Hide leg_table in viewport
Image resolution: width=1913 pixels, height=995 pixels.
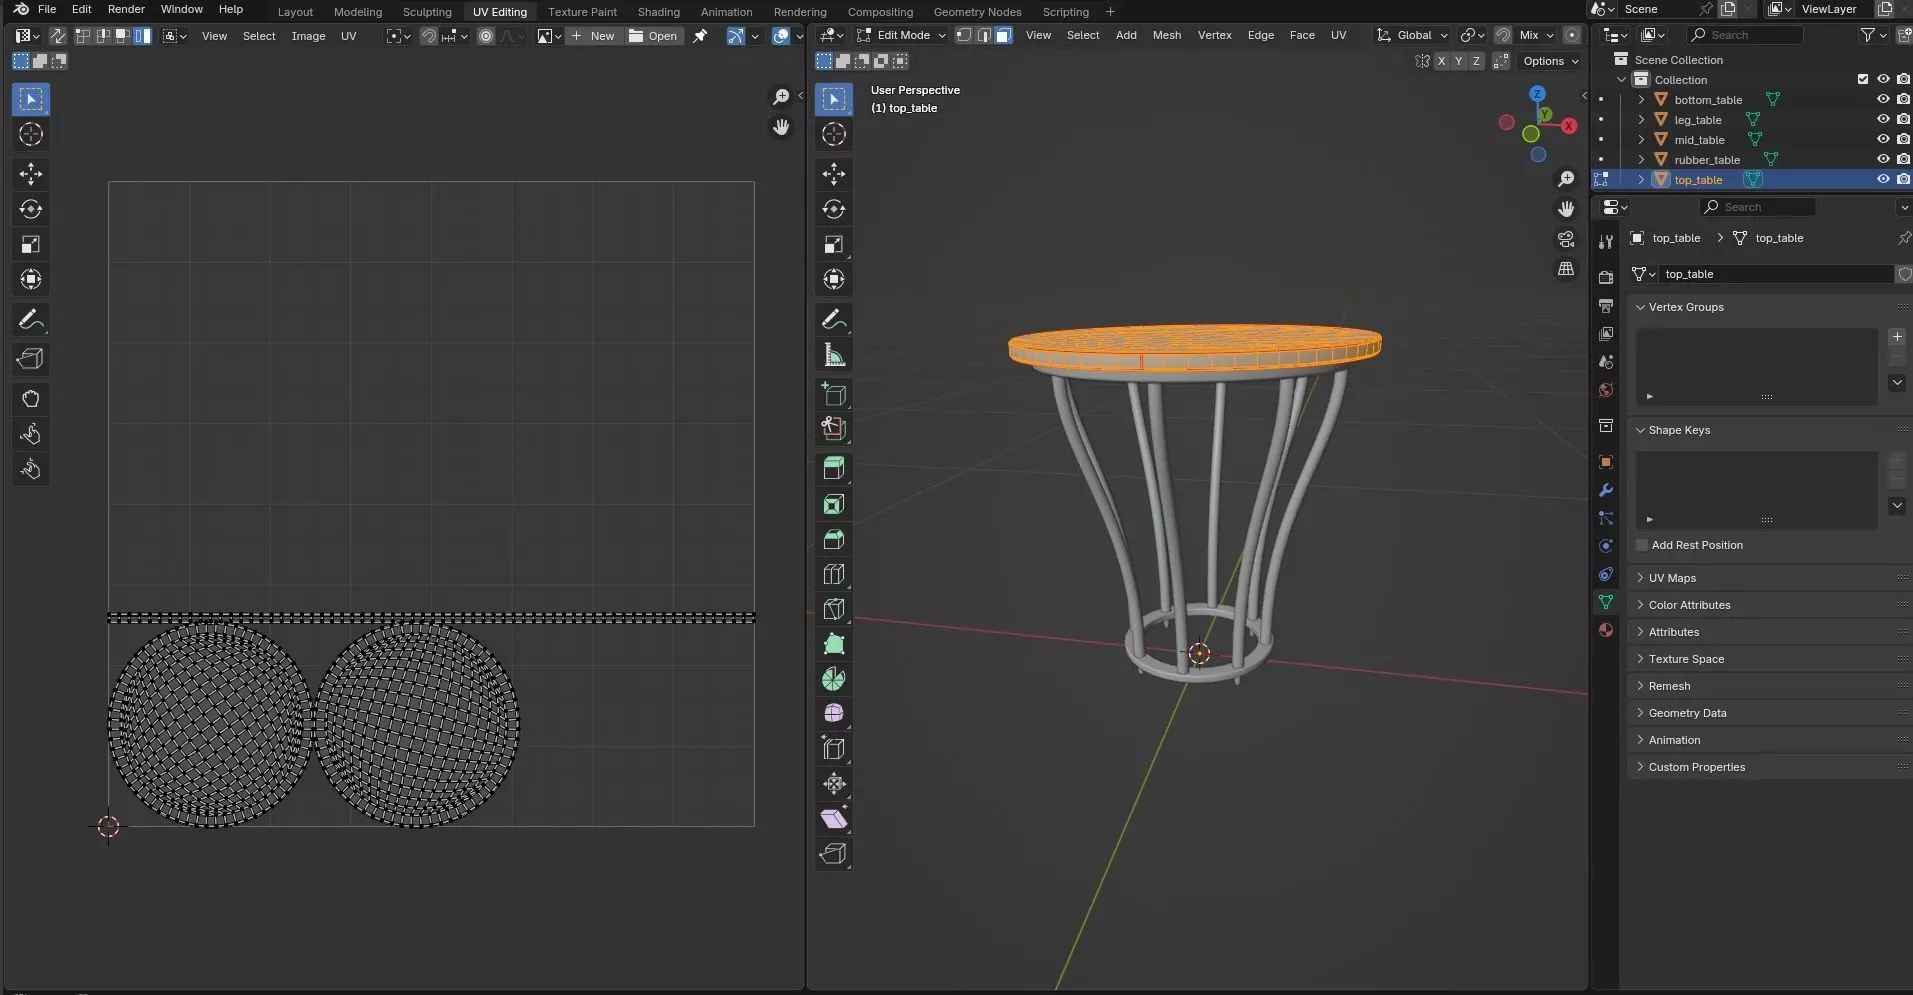[x=1883, y=119]
